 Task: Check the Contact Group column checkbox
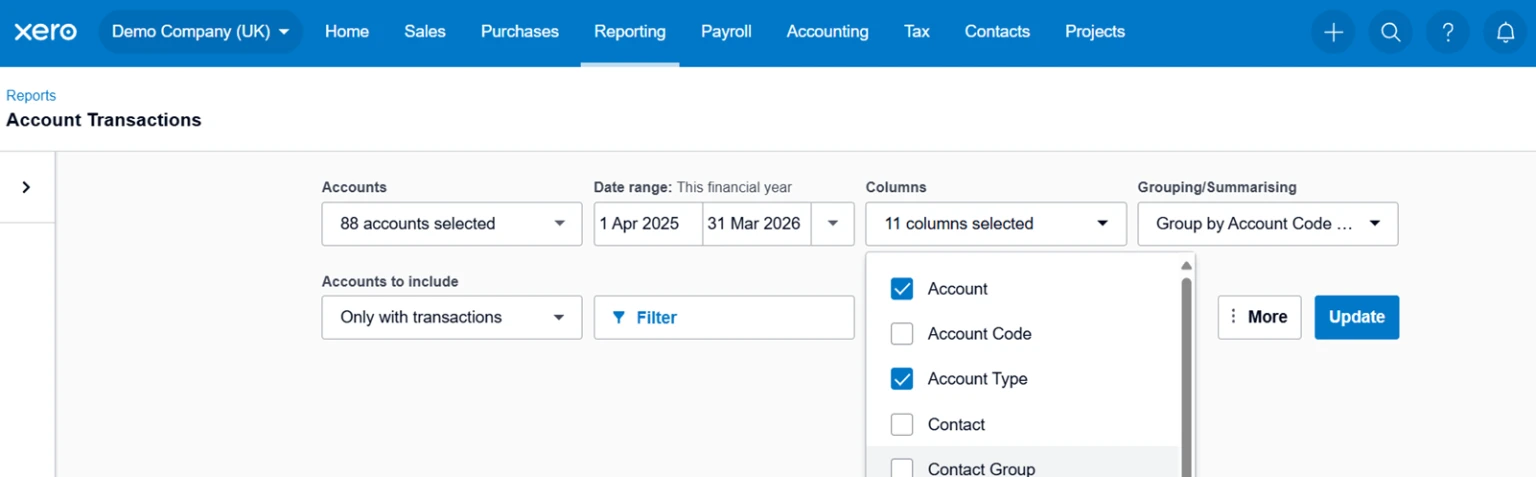pos(902,468)
